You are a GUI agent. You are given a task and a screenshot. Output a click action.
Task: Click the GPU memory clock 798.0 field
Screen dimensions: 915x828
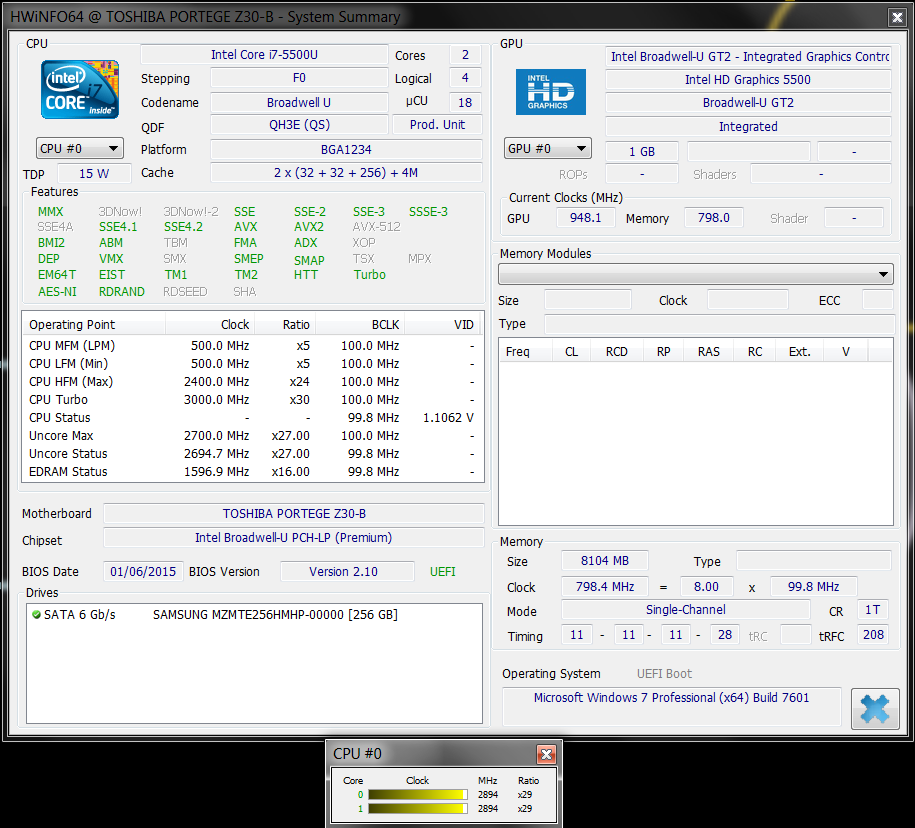(x=714, y=218)
